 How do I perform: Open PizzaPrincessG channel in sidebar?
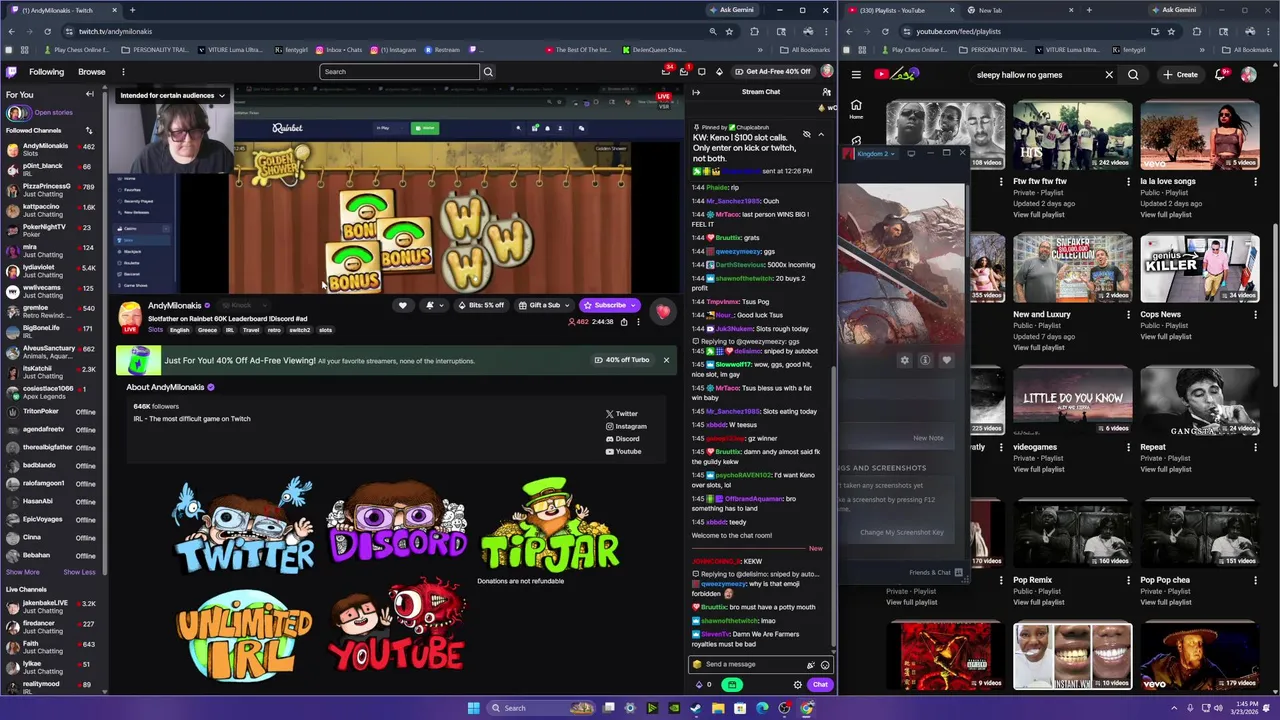click(50, 190)
